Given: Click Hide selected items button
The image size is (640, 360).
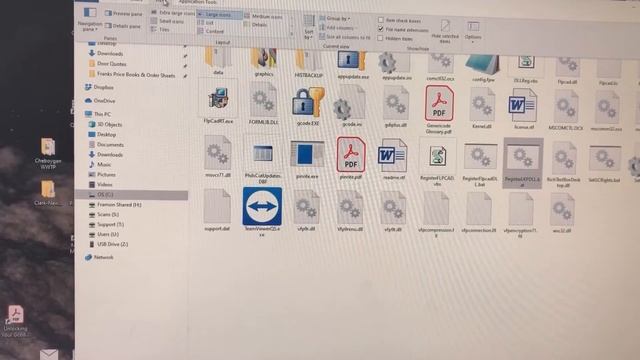Looking at the screenshot, I should [445, 31].
